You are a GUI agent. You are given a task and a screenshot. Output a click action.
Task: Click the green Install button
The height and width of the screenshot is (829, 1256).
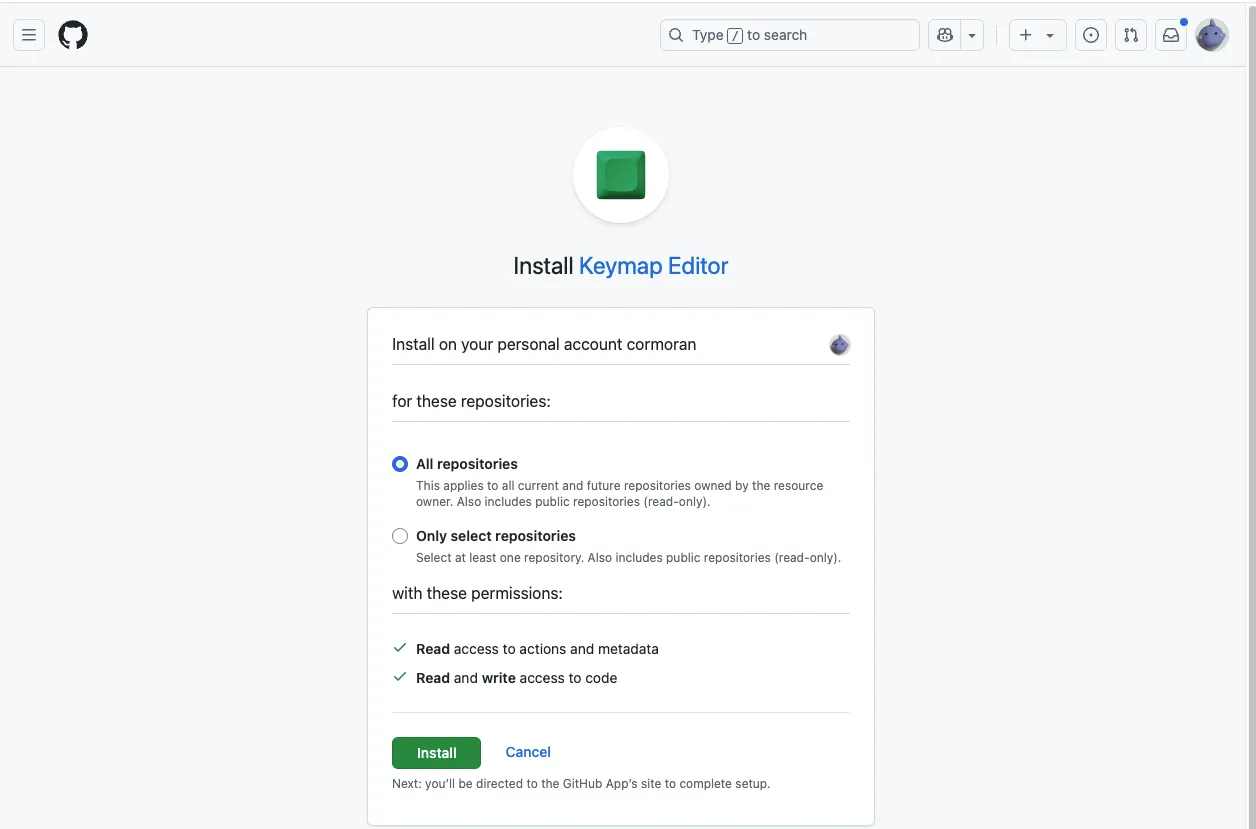point(436,753)
